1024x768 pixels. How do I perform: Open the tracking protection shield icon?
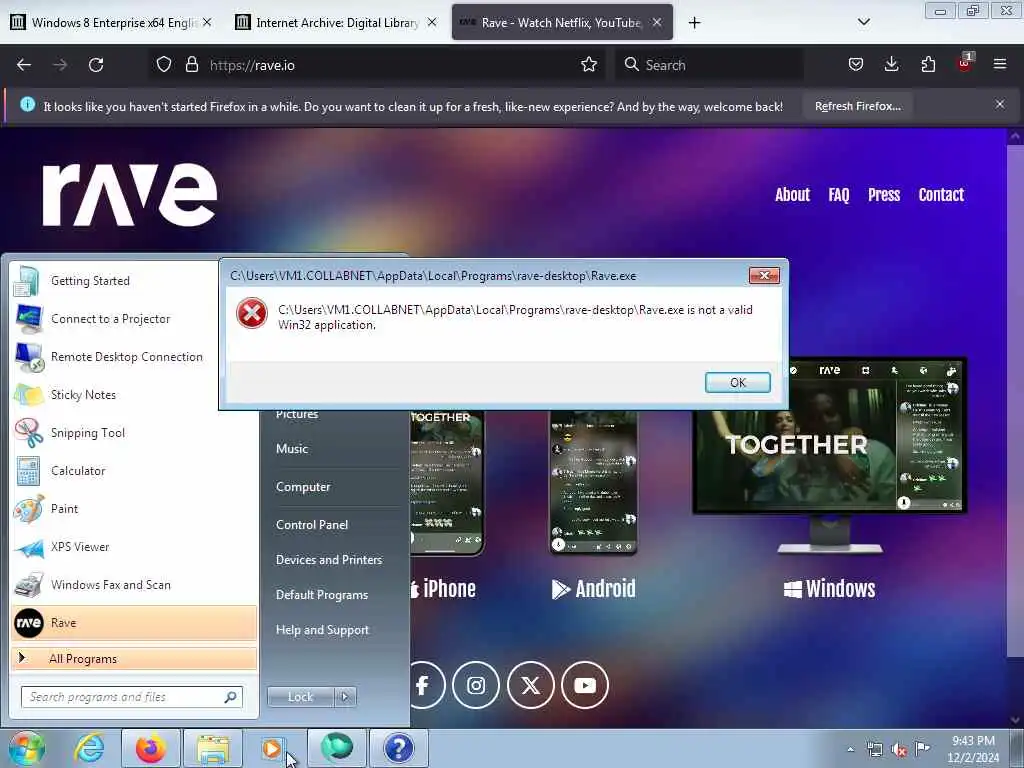(164, 65)
